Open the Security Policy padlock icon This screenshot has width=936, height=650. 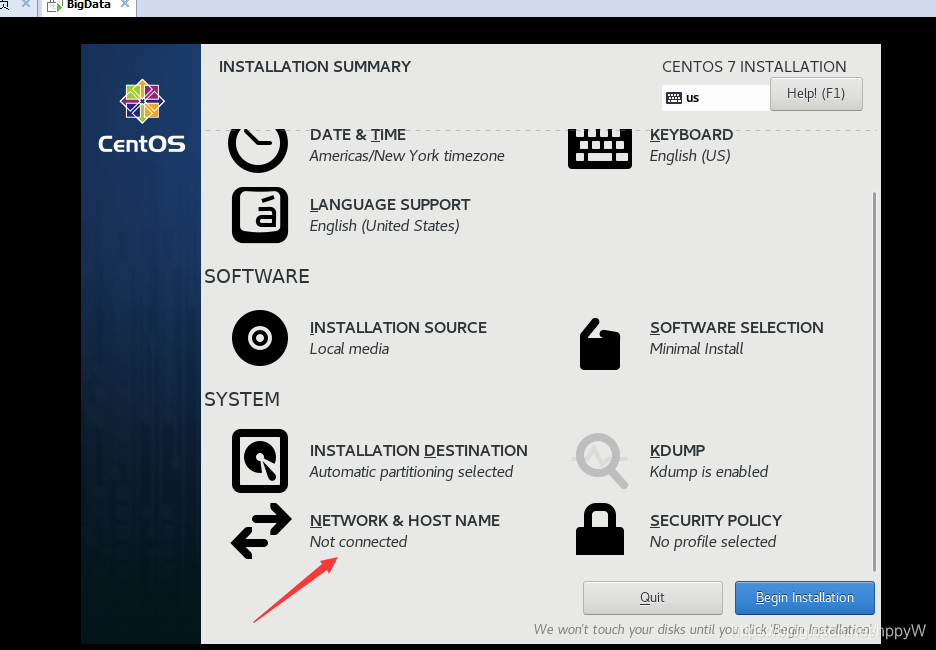[599, 529]
